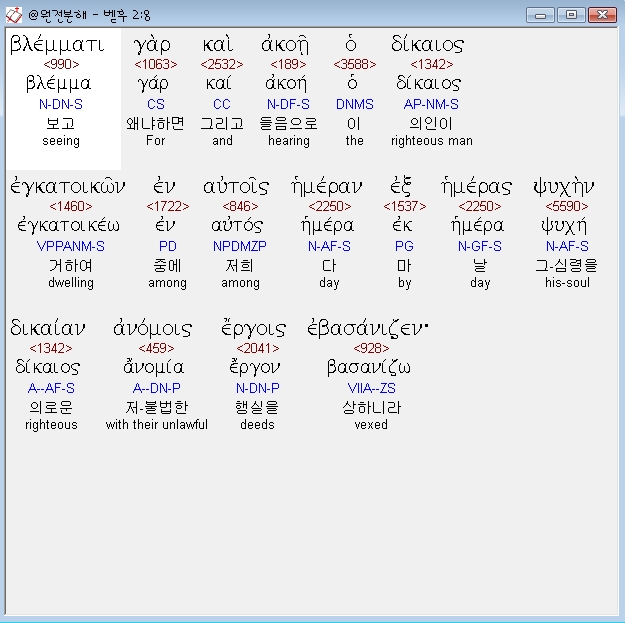Select the Greek word γὰρ in first row

click(x=152, y=45)
